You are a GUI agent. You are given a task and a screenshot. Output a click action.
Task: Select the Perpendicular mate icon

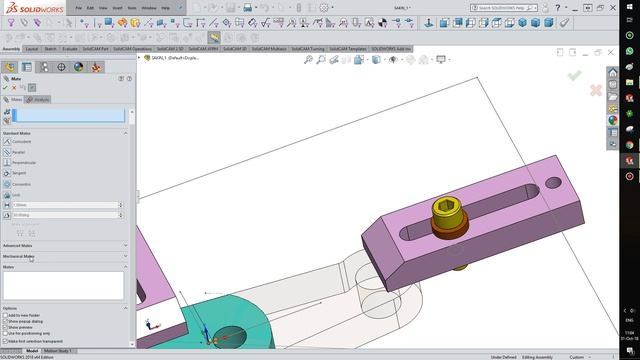tap(7, 162)
